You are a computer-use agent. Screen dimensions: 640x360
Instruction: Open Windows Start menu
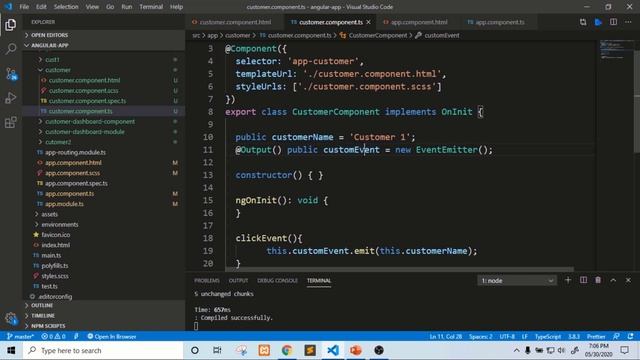tap(11, 350)
